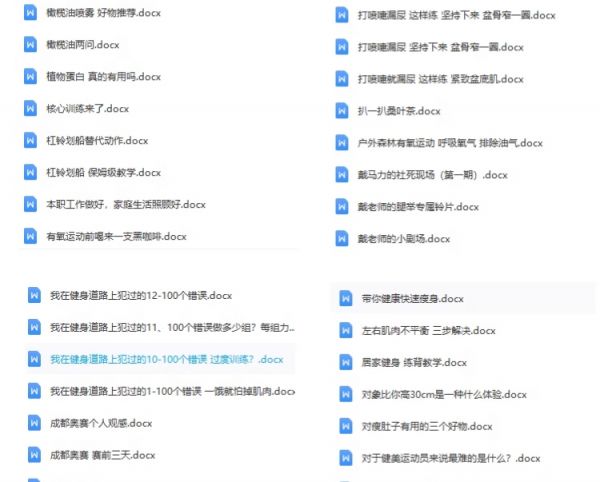Click the icon of 打喷嚏漏尿 这样练 坚持下来 盆骨窄一圈
Viewport: 600px width, 482px height.
click(x=342, y=15)
